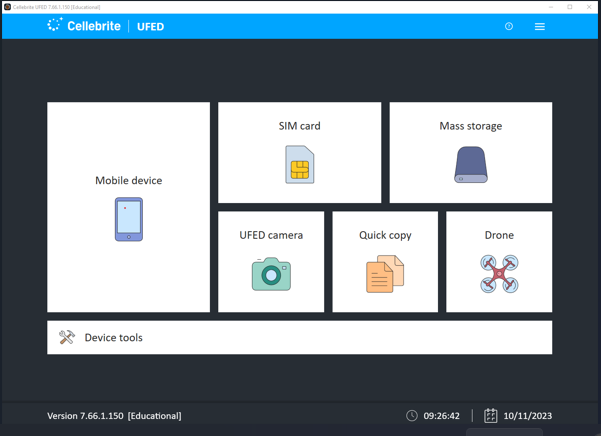Open the "Device tools" bar label
Viewport: 601px width, 436px height.
pos(113,338)
